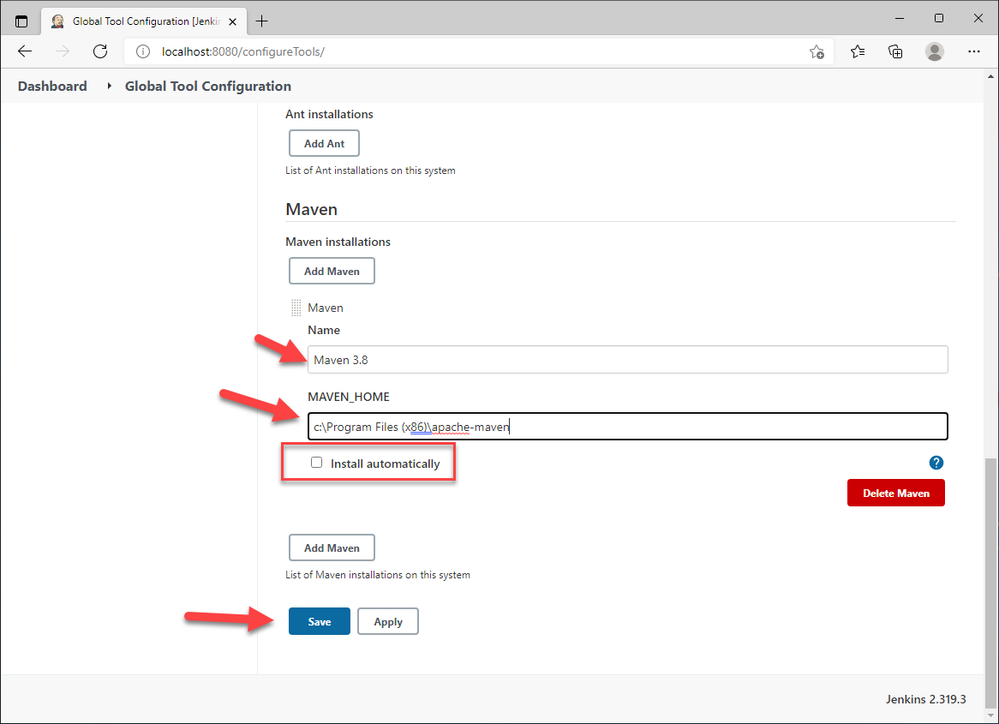The height and width of the screenshot is (724, 999).
Task: Save the tool configuration
Action: (x=319, y=621)
